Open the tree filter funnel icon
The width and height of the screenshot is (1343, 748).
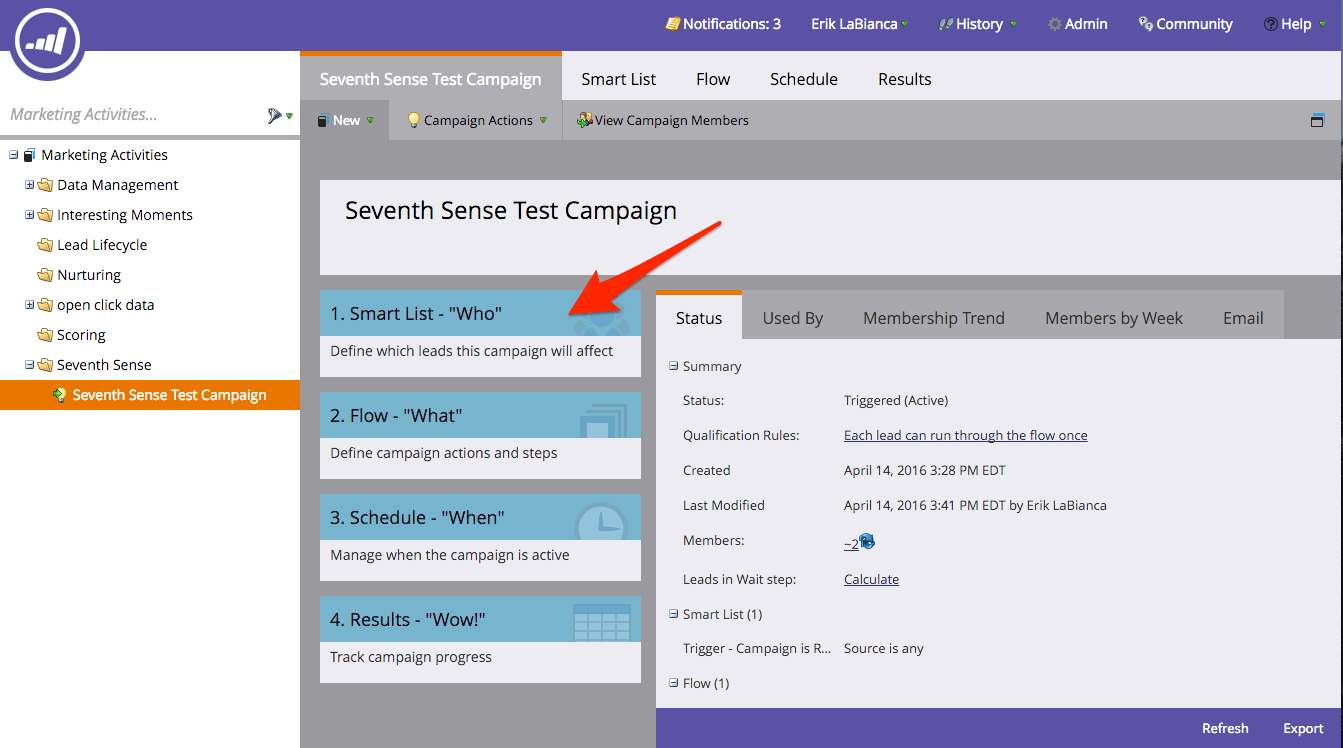(x=275, y=115)
